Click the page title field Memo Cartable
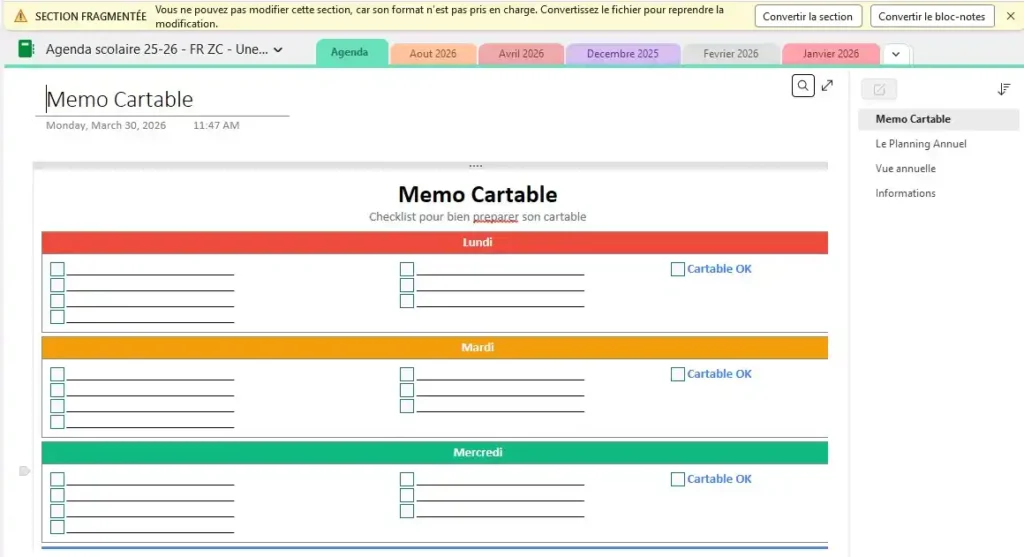 point(163,99)
